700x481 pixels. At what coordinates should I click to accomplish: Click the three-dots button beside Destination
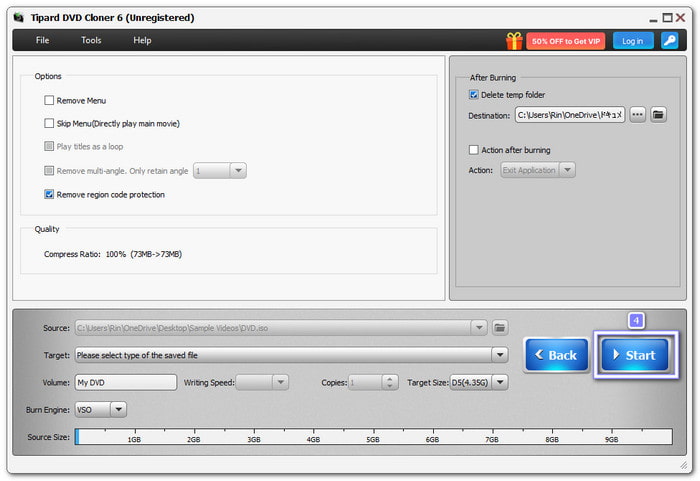pos(637,115)
